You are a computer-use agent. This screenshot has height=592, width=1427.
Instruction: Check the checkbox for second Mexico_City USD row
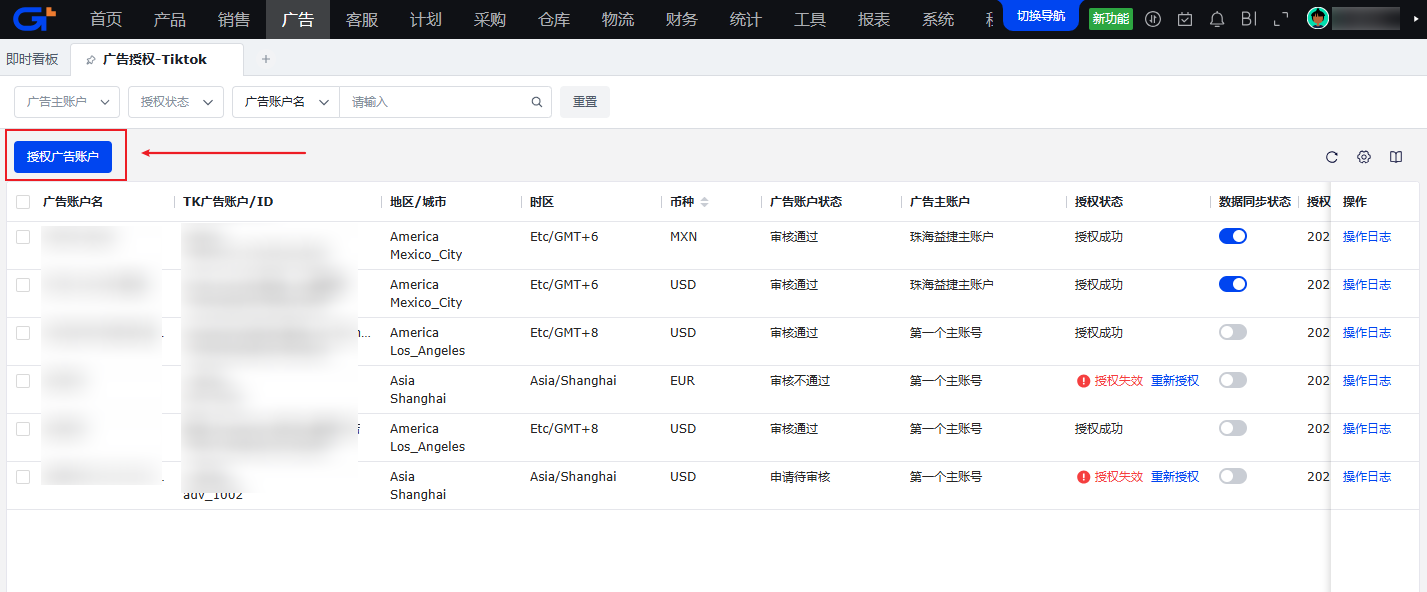[23, 285]
